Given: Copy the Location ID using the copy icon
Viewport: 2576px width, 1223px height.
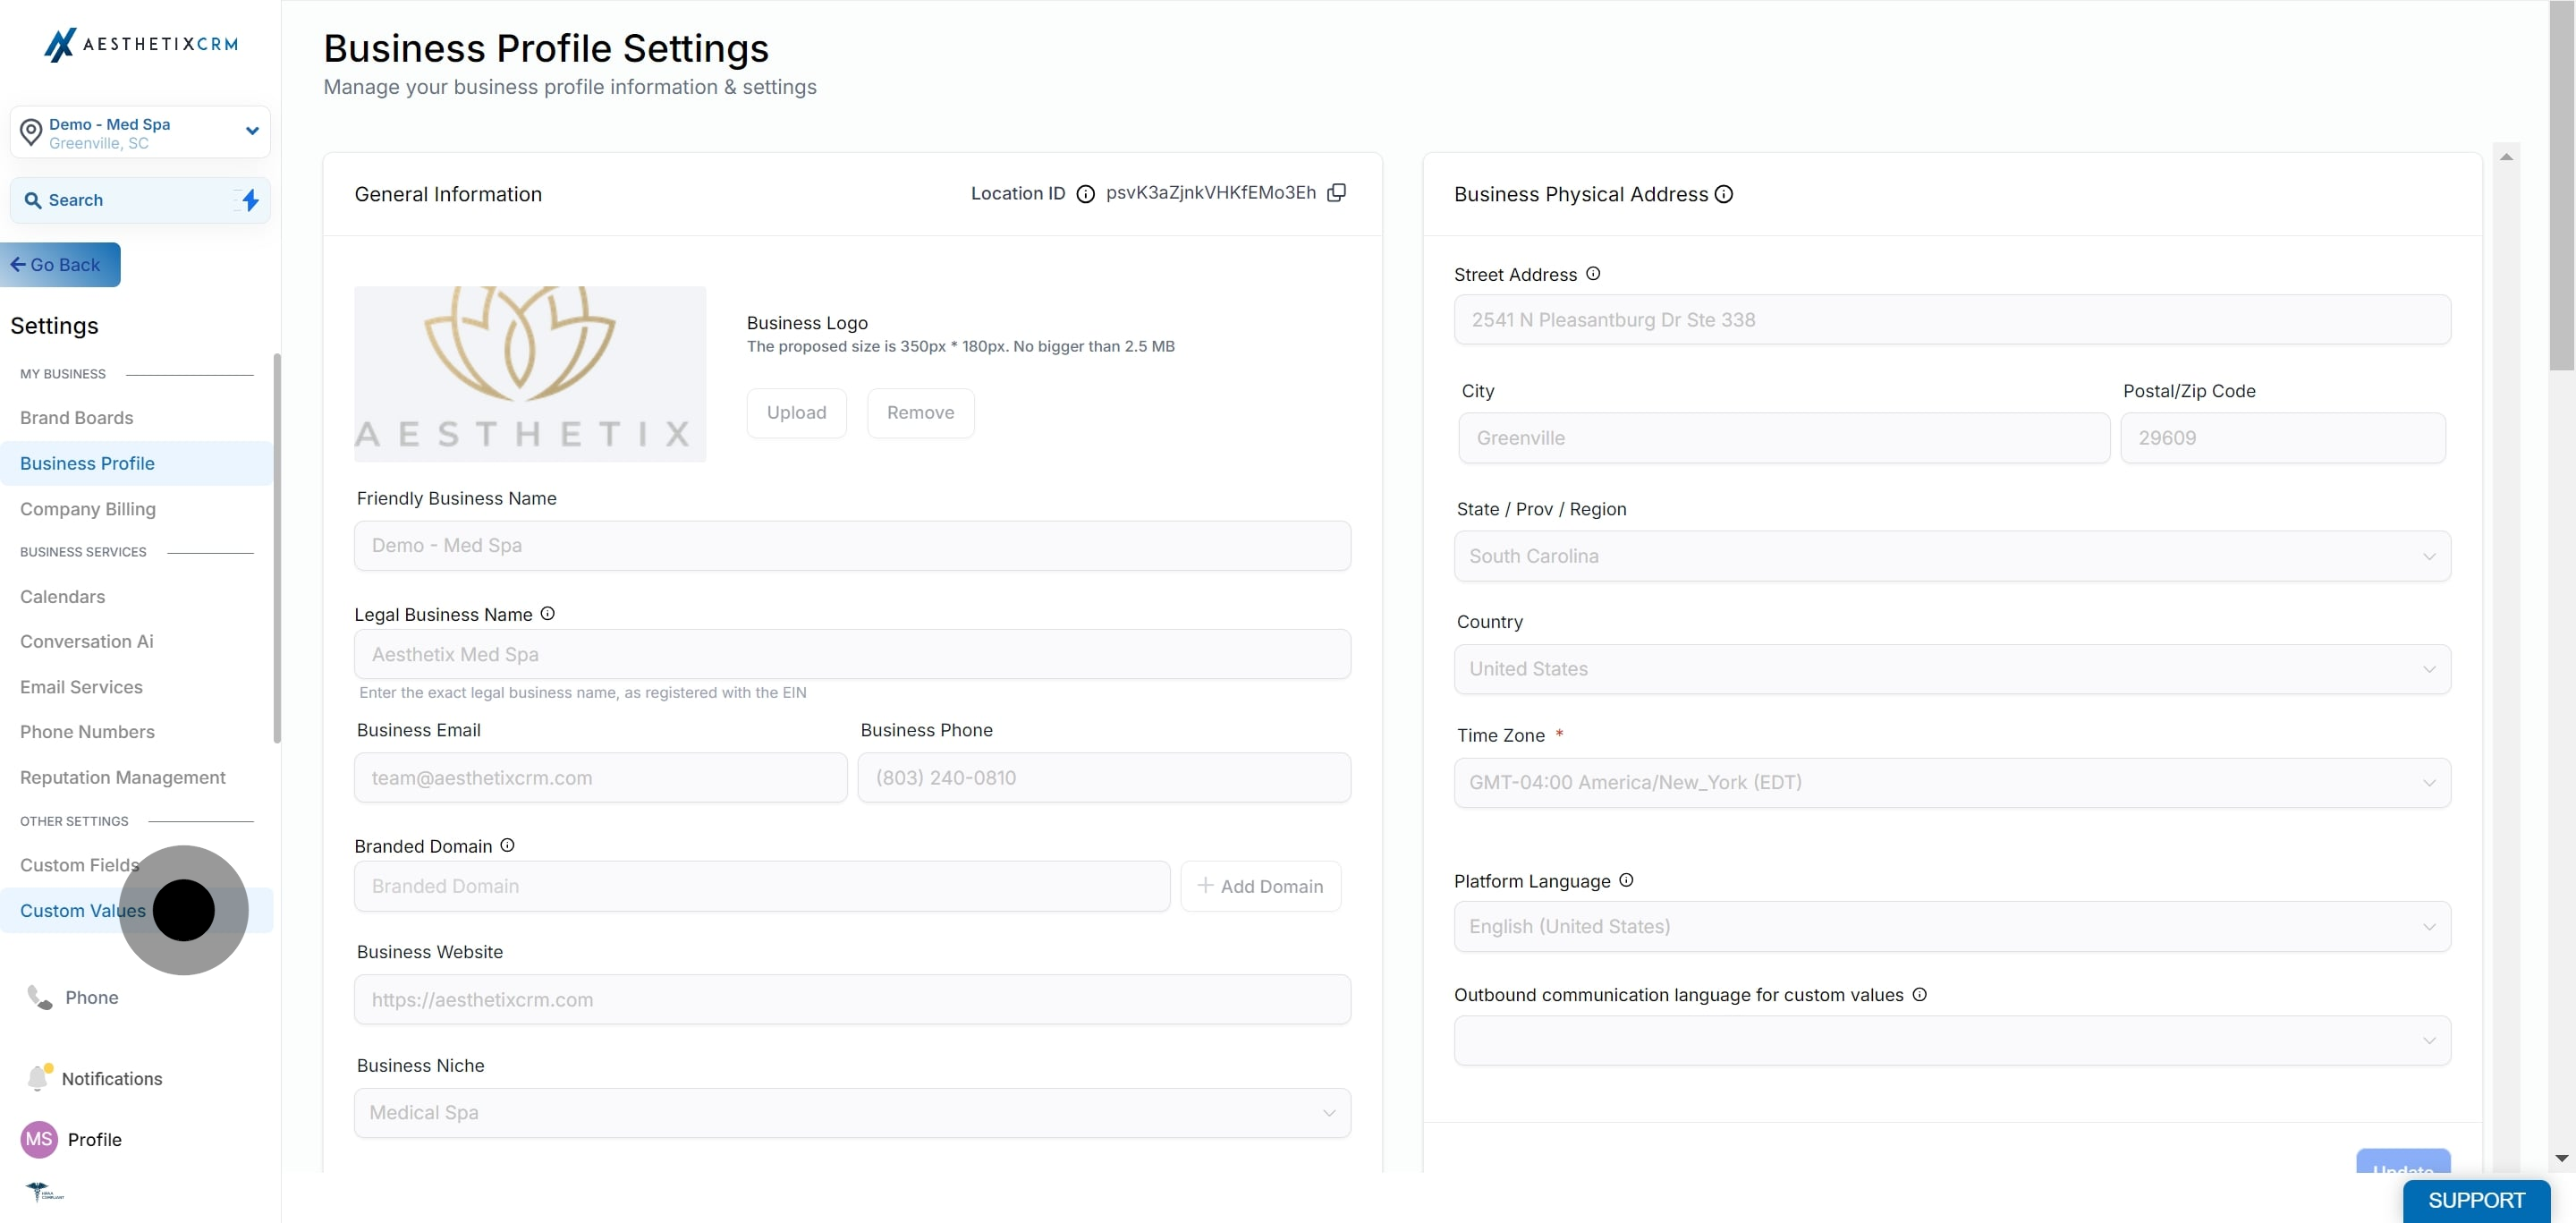Looking at the screenshot, I should click(x=1337, y=192).
